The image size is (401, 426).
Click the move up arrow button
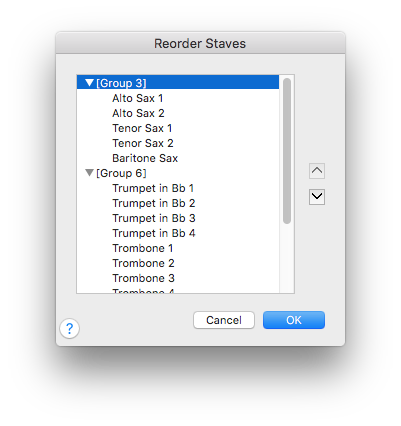(x=317, y=171)
